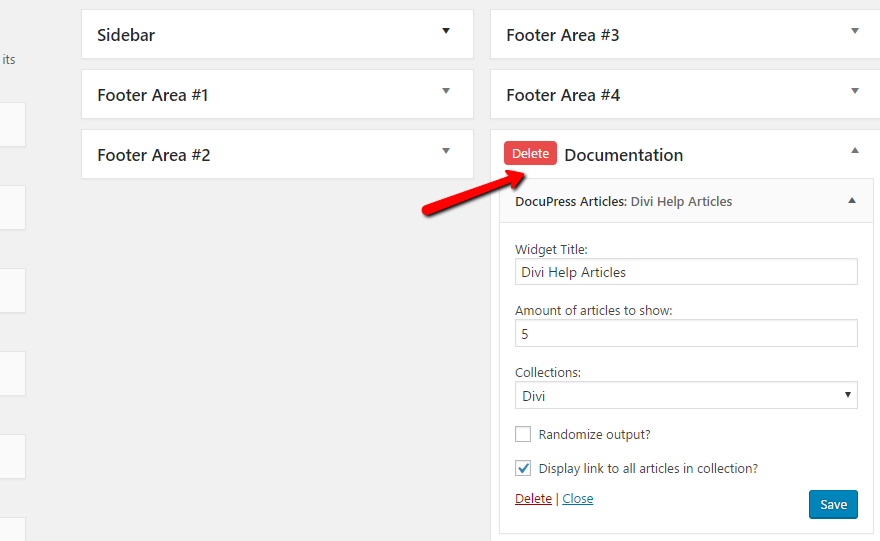Click into the Widget Title field
The image size is (880, 541).
pyautogui.click(x=686, y=272)
